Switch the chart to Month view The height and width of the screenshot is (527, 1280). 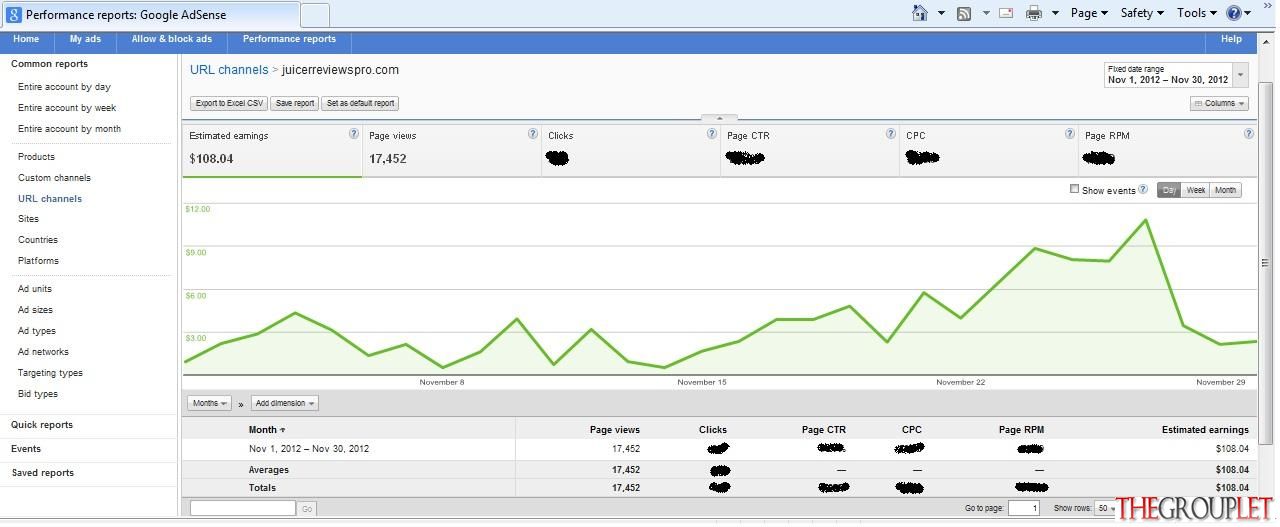[x=1225, y=190]
